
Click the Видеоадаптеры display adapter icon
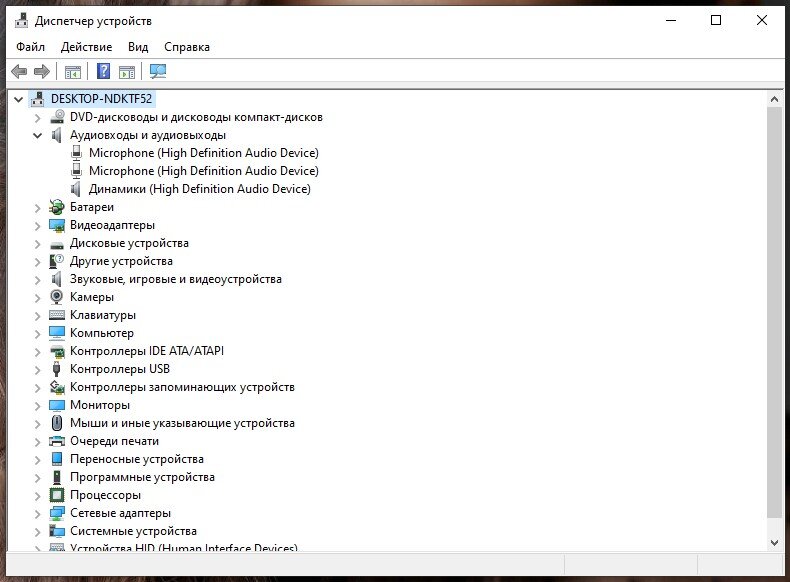tap(57, 225)
